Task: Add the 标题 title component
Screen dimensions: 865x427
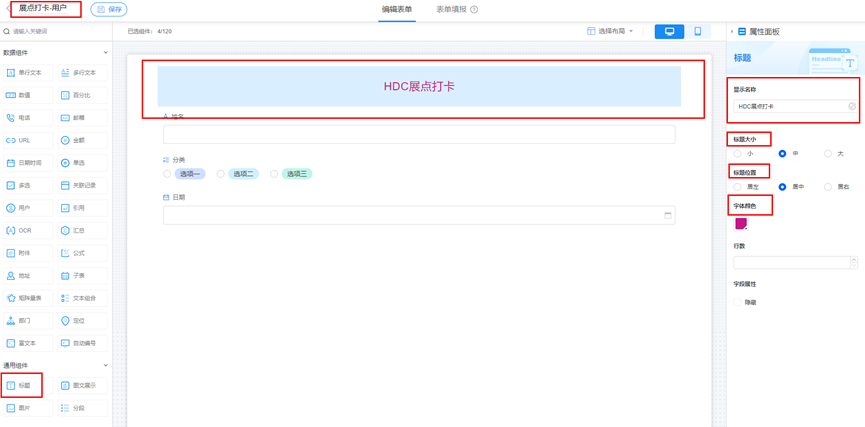Action: (x=28, y=386)
